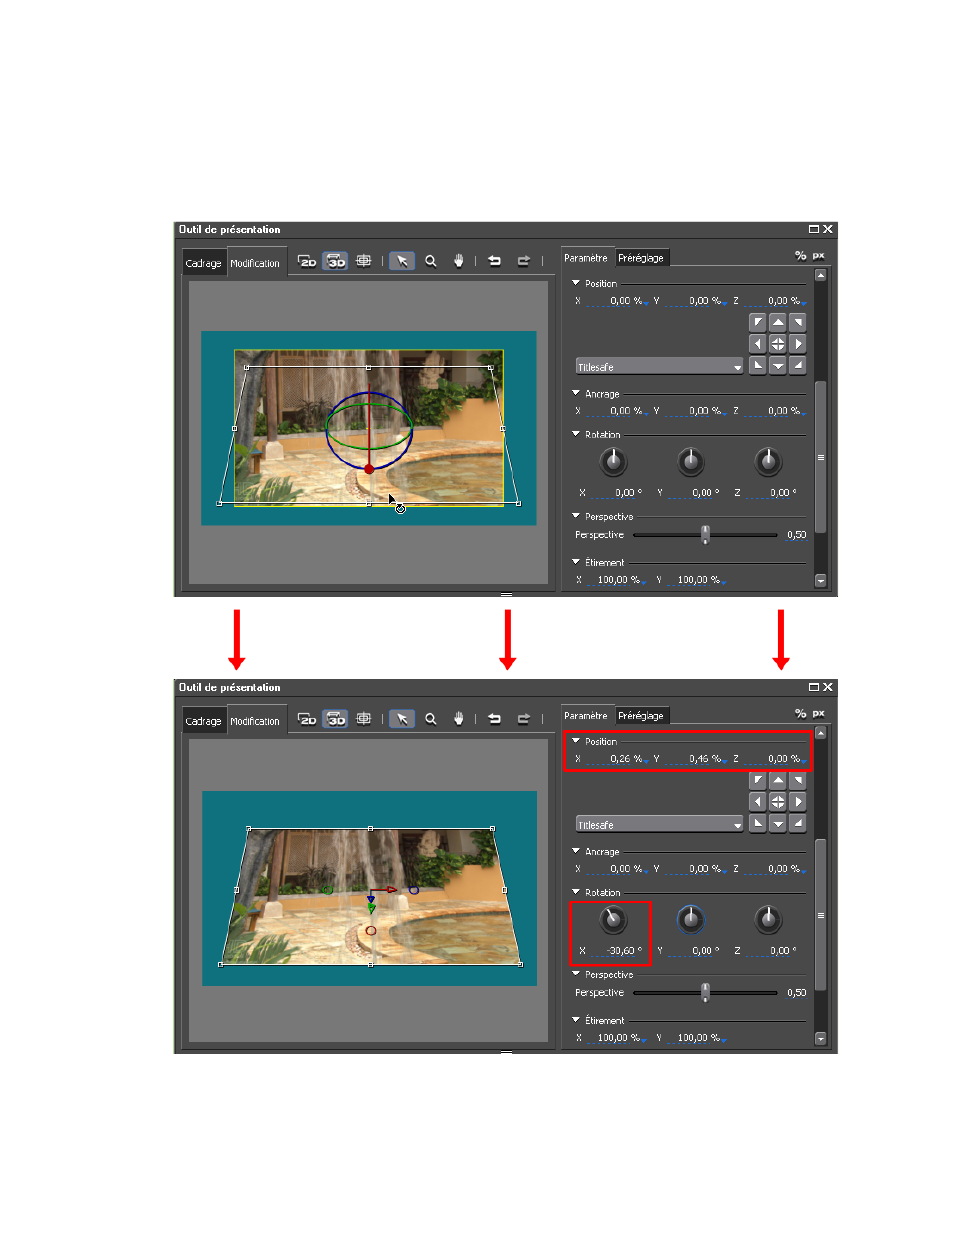Click the Perspective slider handle in upper window
Viewport: 954px width, 1235px height.
705,535
